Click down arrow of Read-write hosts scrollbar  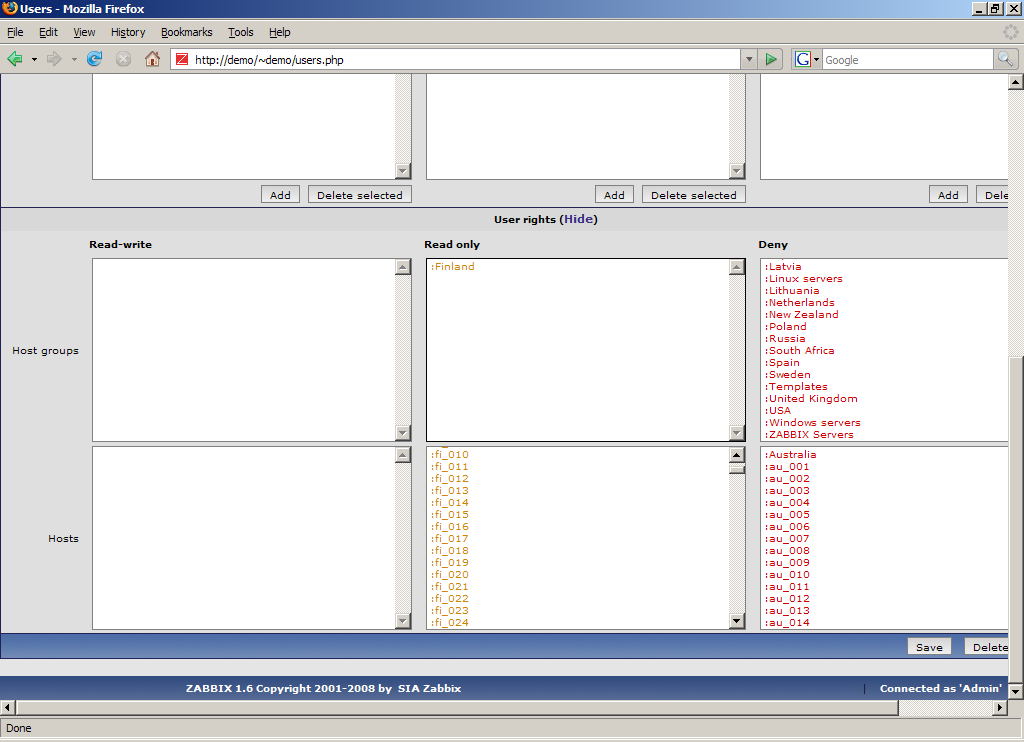(403, 621)
